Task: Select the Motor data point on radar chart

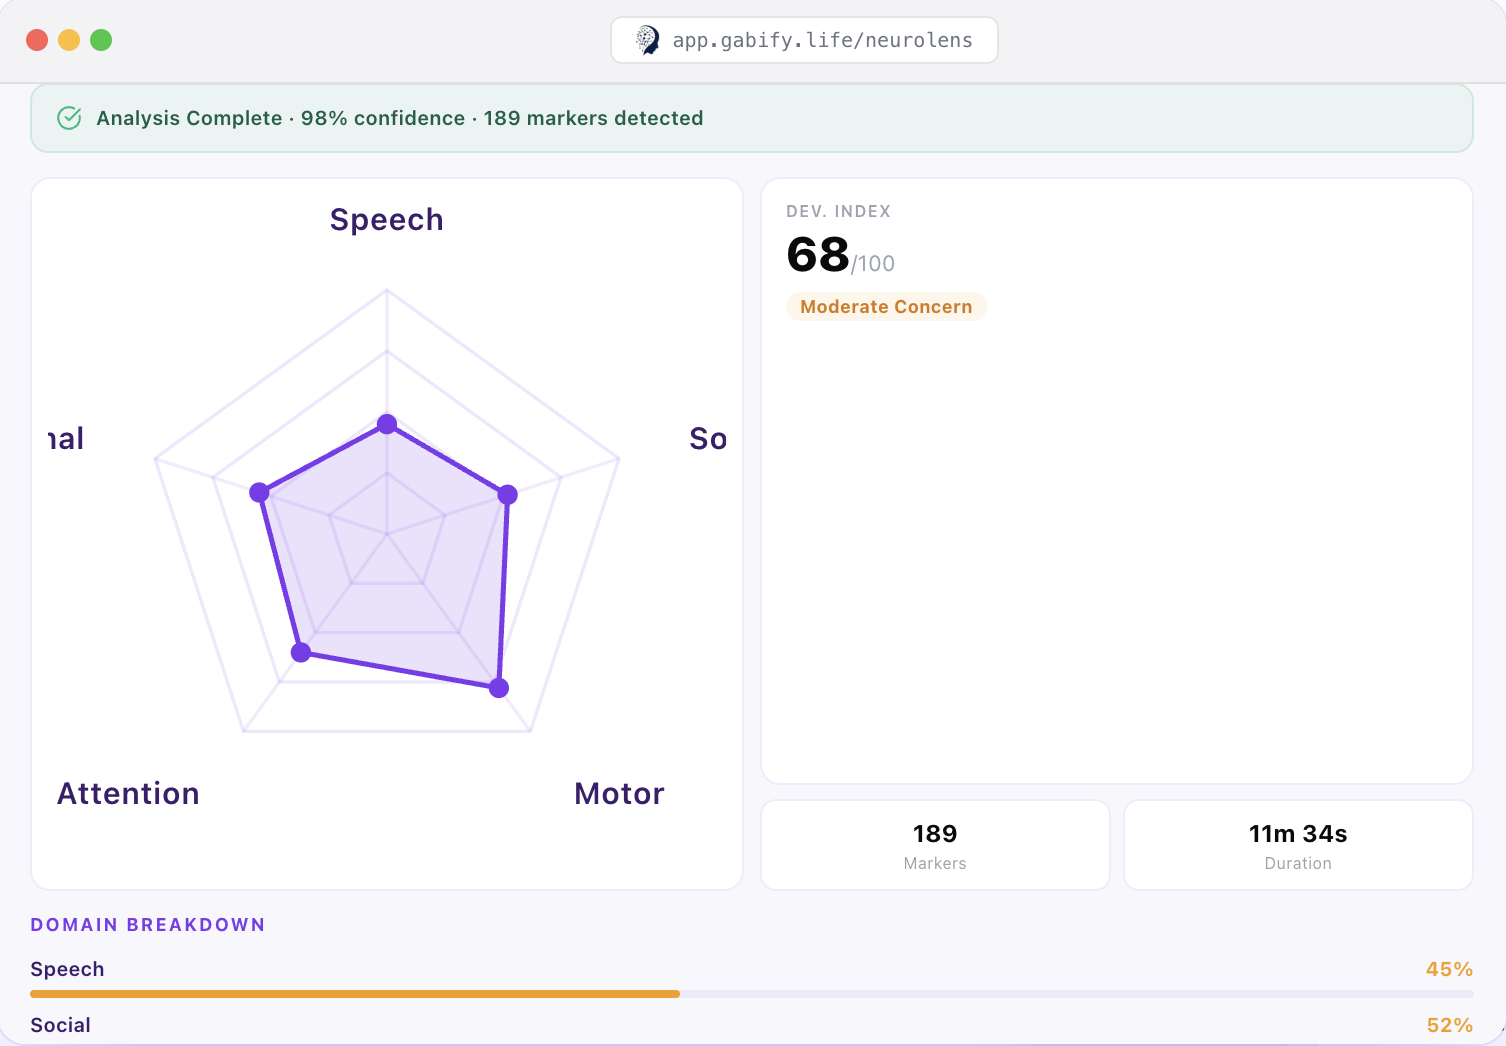Action: (x=499, y=688)
